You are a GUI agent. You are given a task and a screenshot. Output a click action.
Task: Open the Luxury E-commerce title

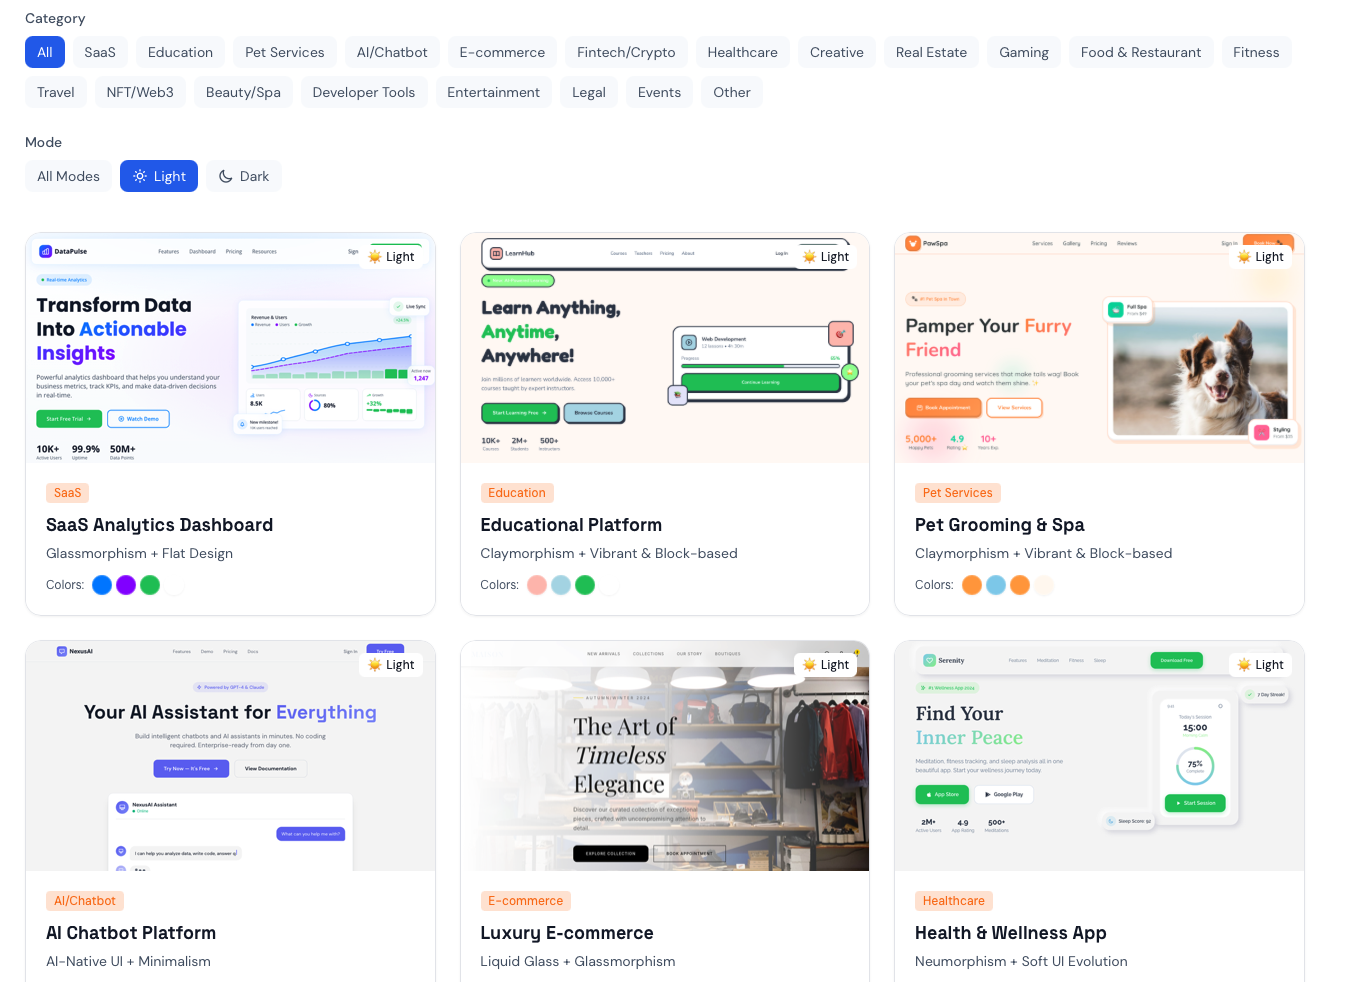(567, 933)
